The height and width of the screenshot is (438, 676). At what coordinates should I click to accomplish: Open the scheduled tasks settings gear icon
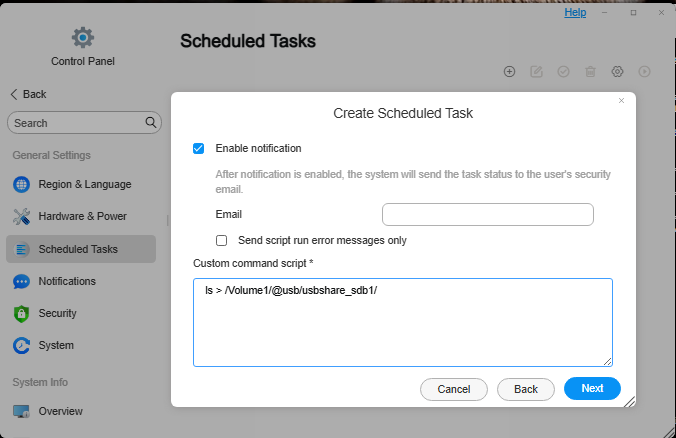[617, 72]
